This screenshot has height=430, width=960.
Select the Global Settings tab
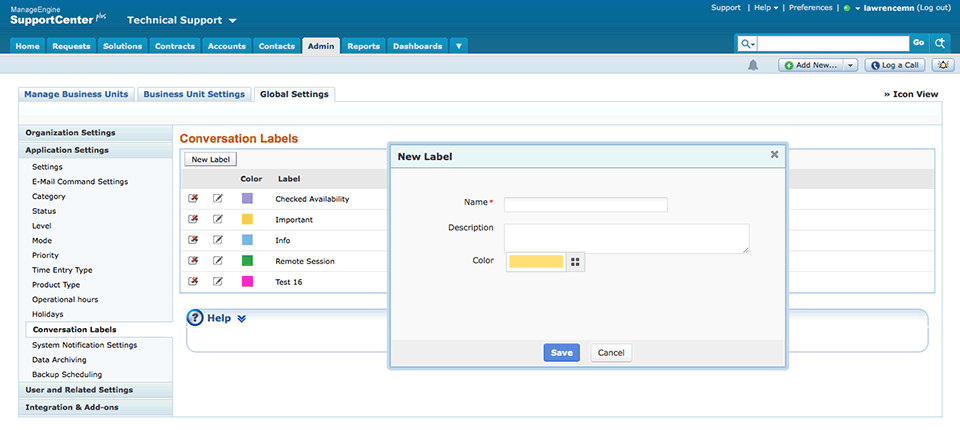(294, 94)
